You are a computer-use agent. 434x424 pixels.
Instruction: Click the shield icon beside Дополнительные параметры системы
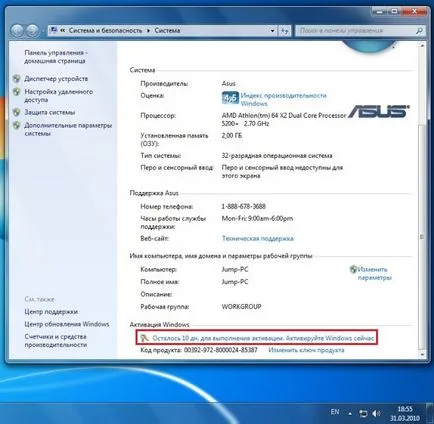[16, 126]
